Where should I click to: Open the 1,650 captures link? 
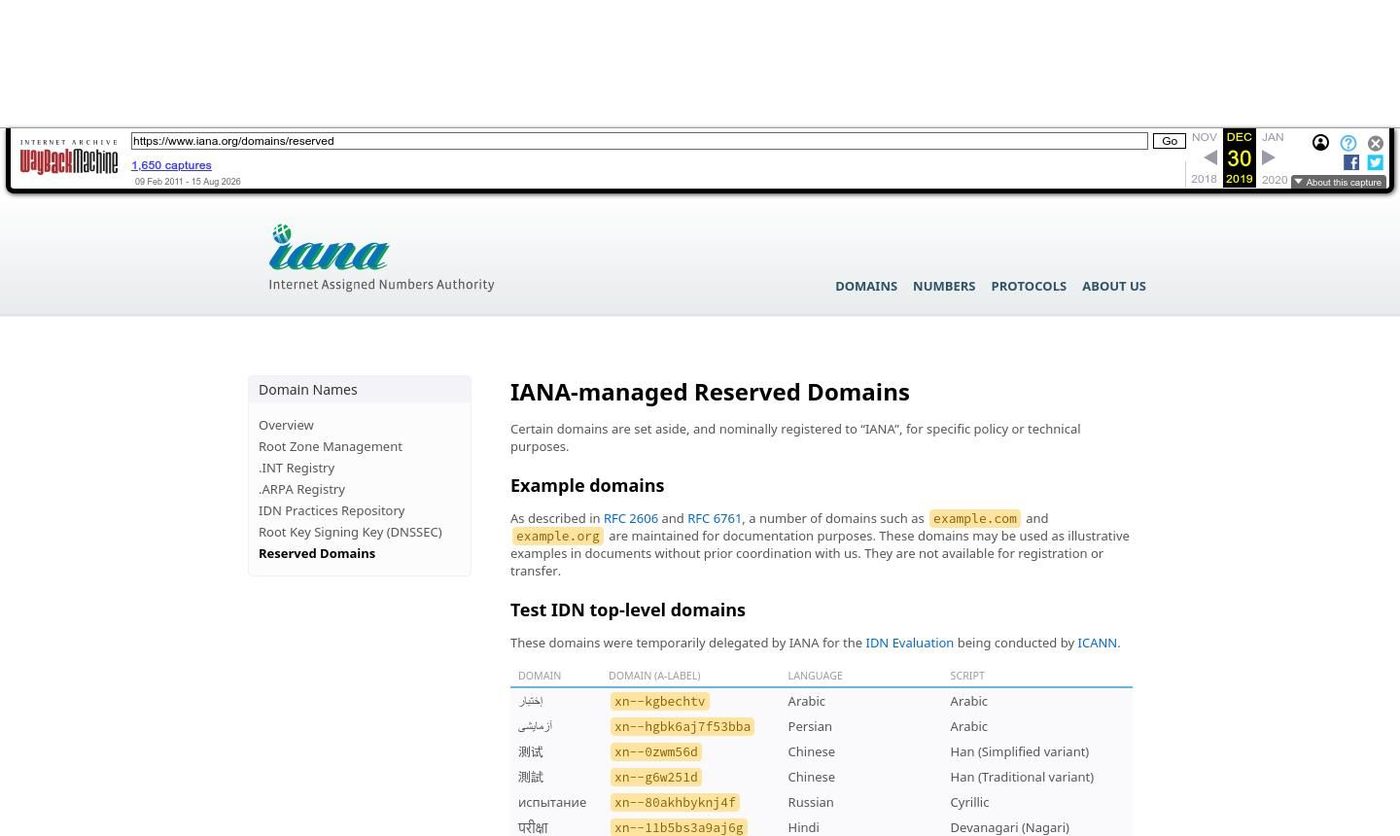click(171, 165)
